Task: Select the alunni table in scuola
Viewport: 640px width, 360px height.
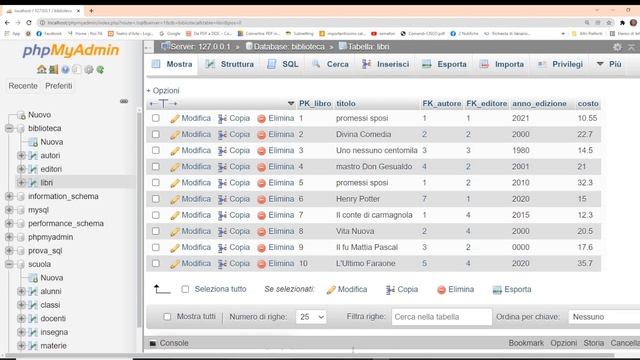Action: click(51, 291)
